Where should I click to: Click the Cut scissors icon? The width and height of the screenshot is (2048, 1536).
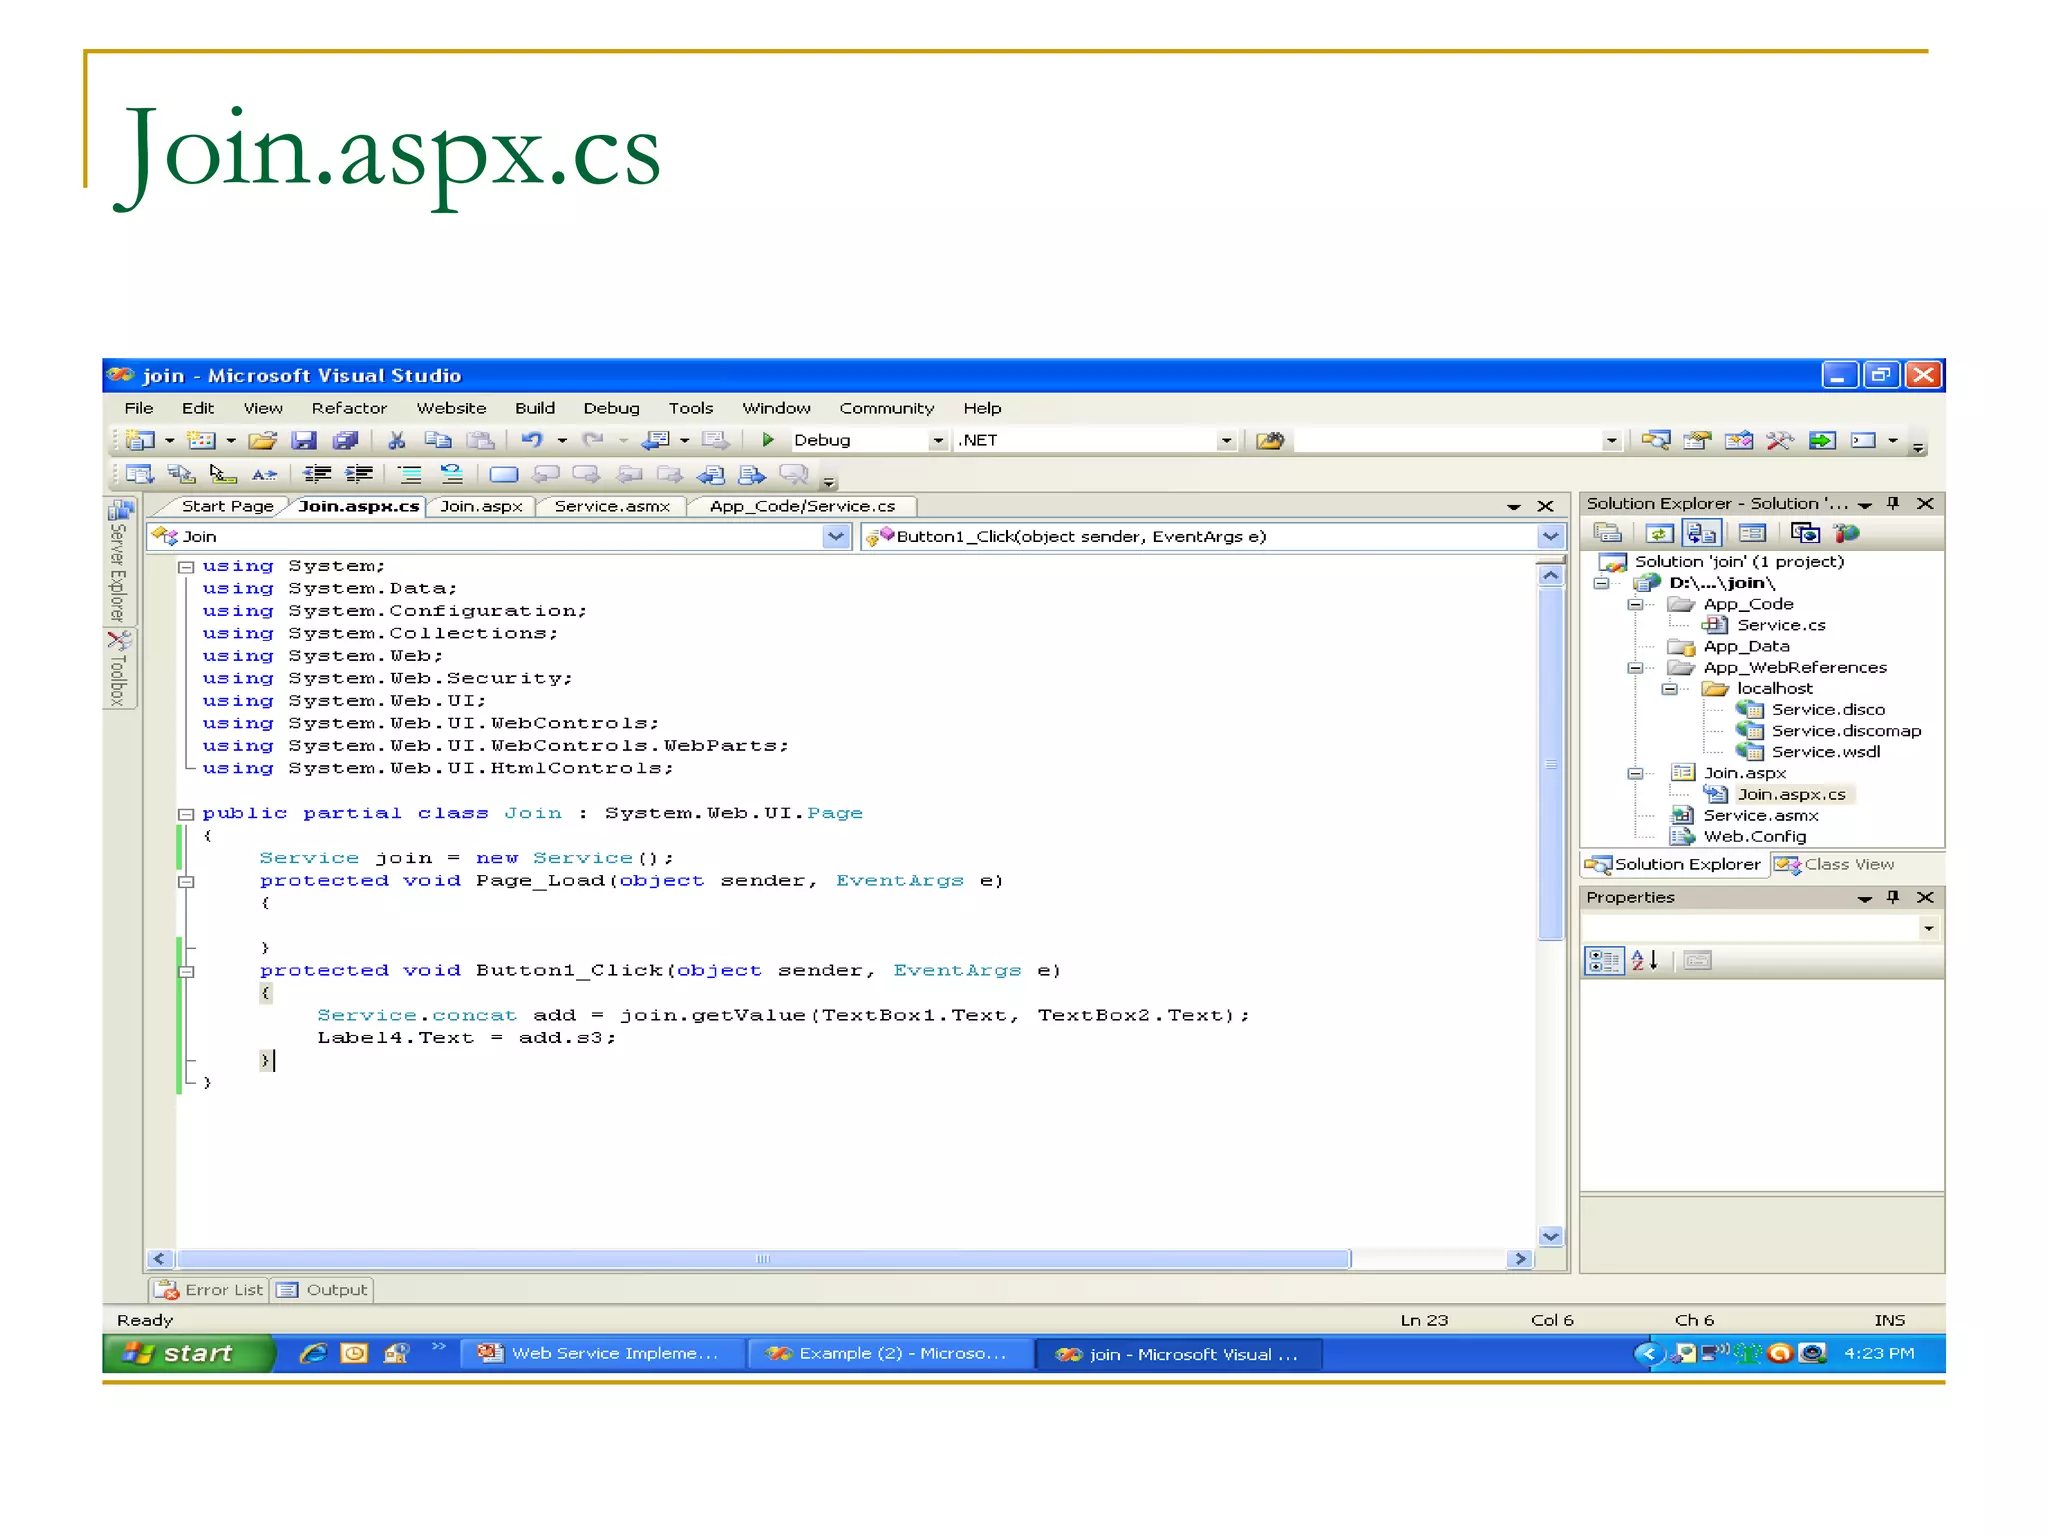396,440
